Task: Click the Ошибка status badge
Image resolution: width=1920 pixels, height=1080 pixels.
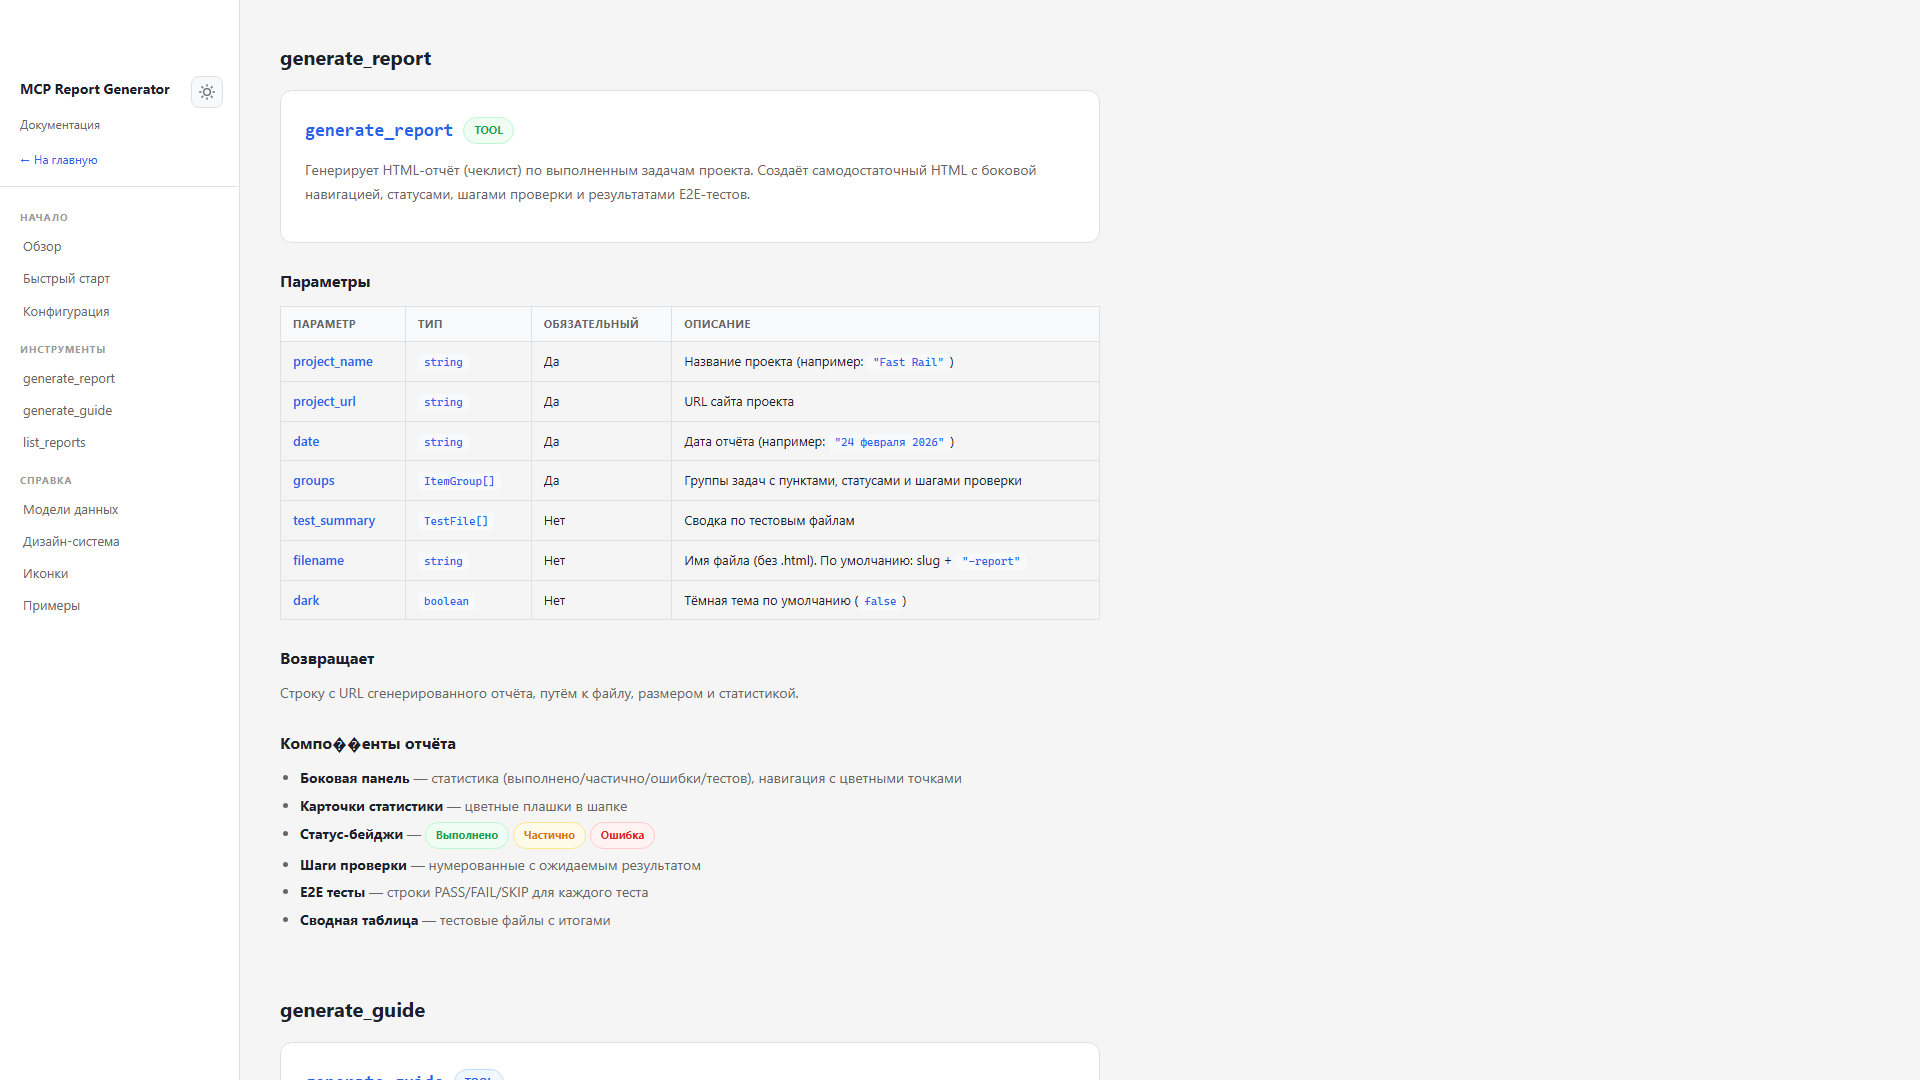Action: click(621, 835)
